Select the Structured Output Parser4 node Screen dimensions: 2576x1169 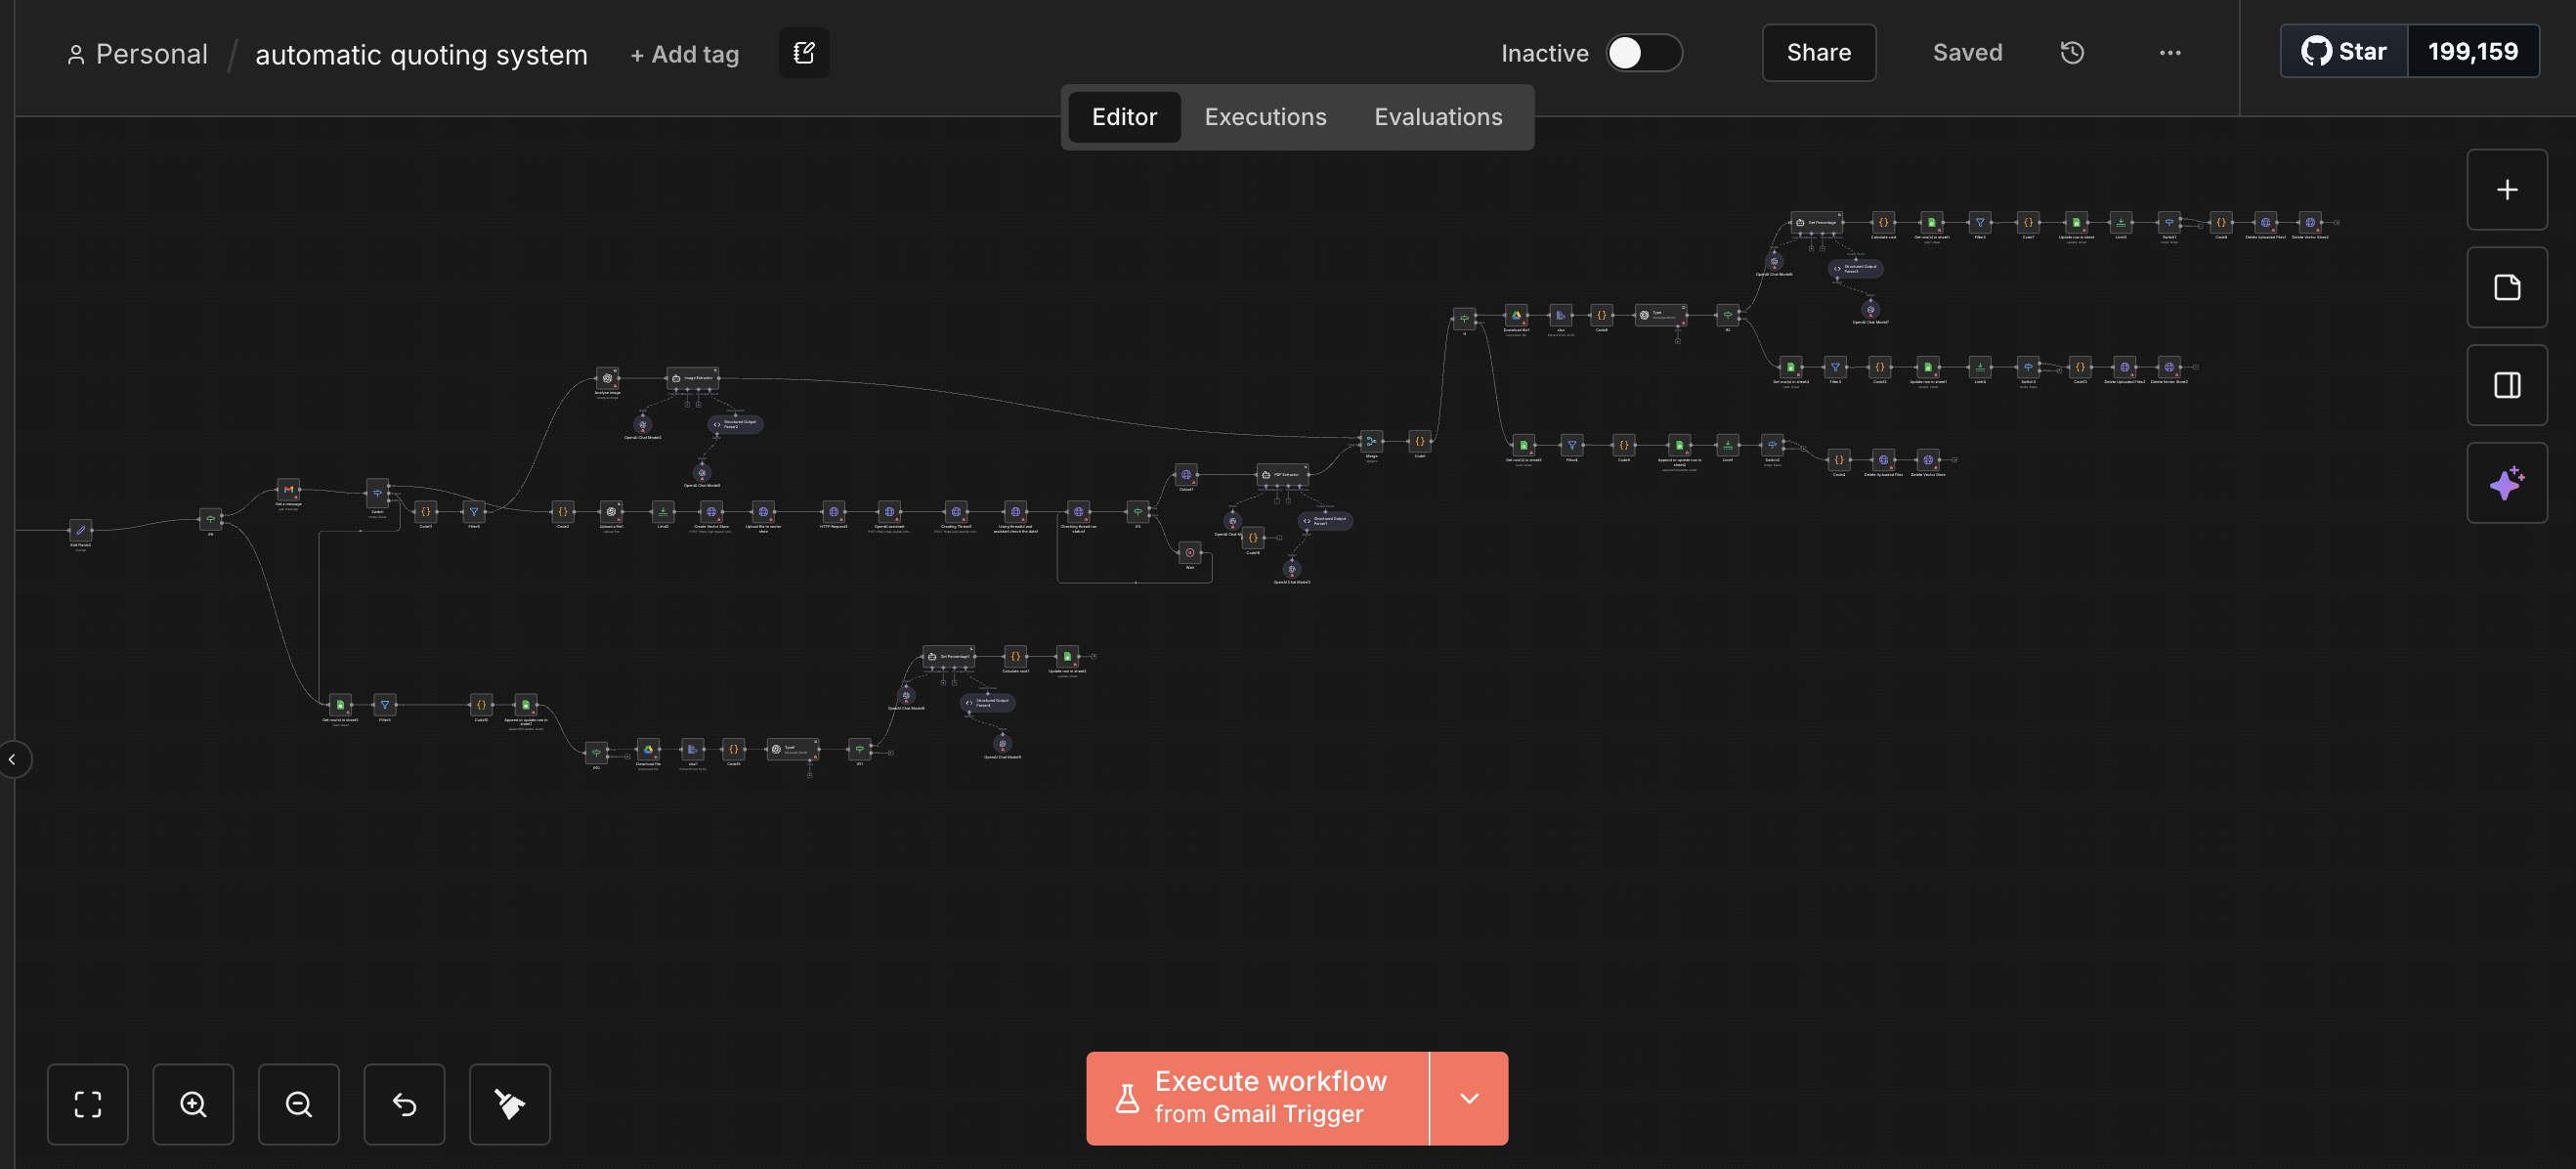(x=988, y=703)
